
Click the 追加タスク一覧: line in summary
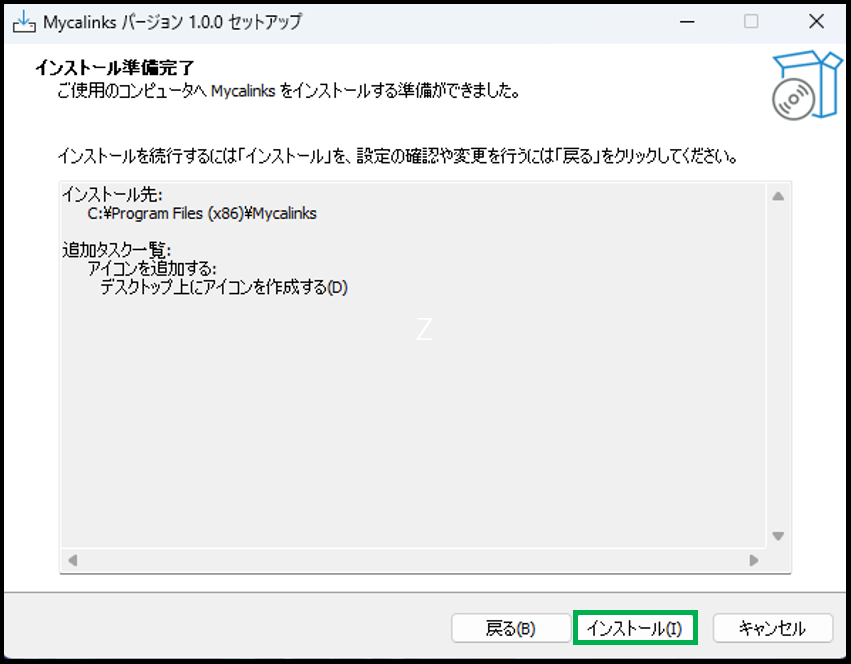coord(117,250)
